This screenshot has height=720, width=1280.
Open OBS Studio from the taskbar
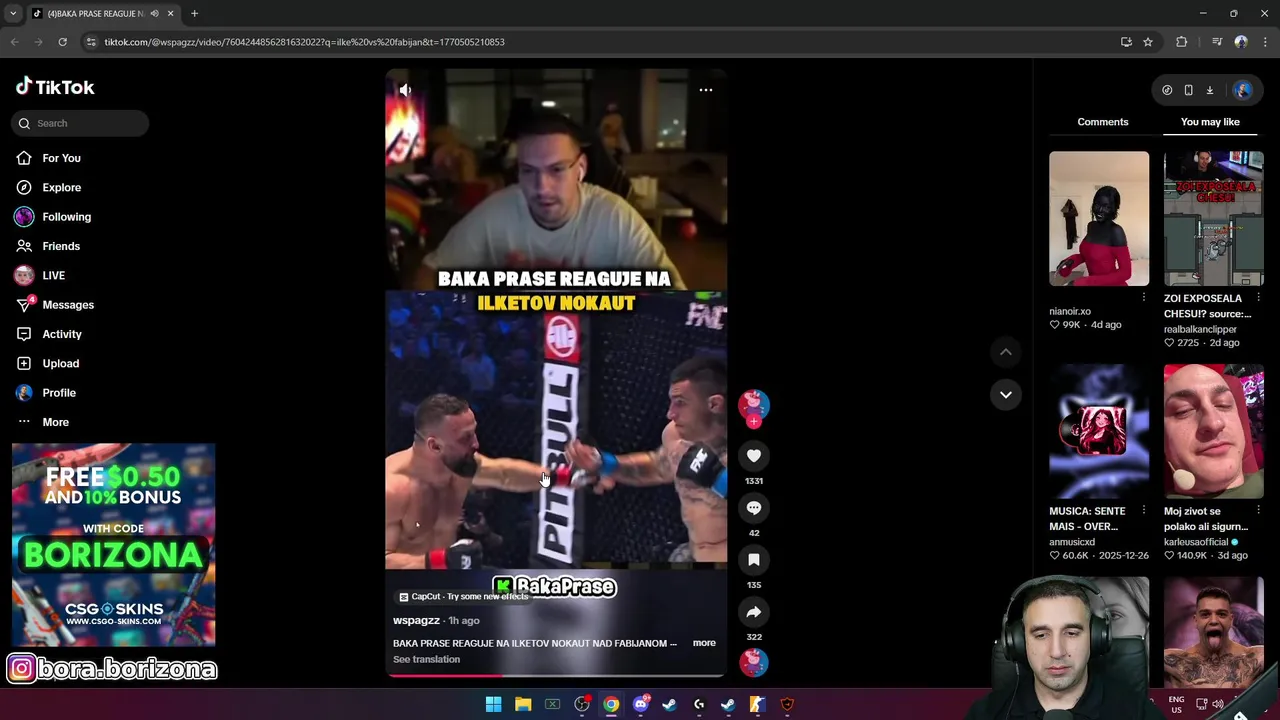582,704
